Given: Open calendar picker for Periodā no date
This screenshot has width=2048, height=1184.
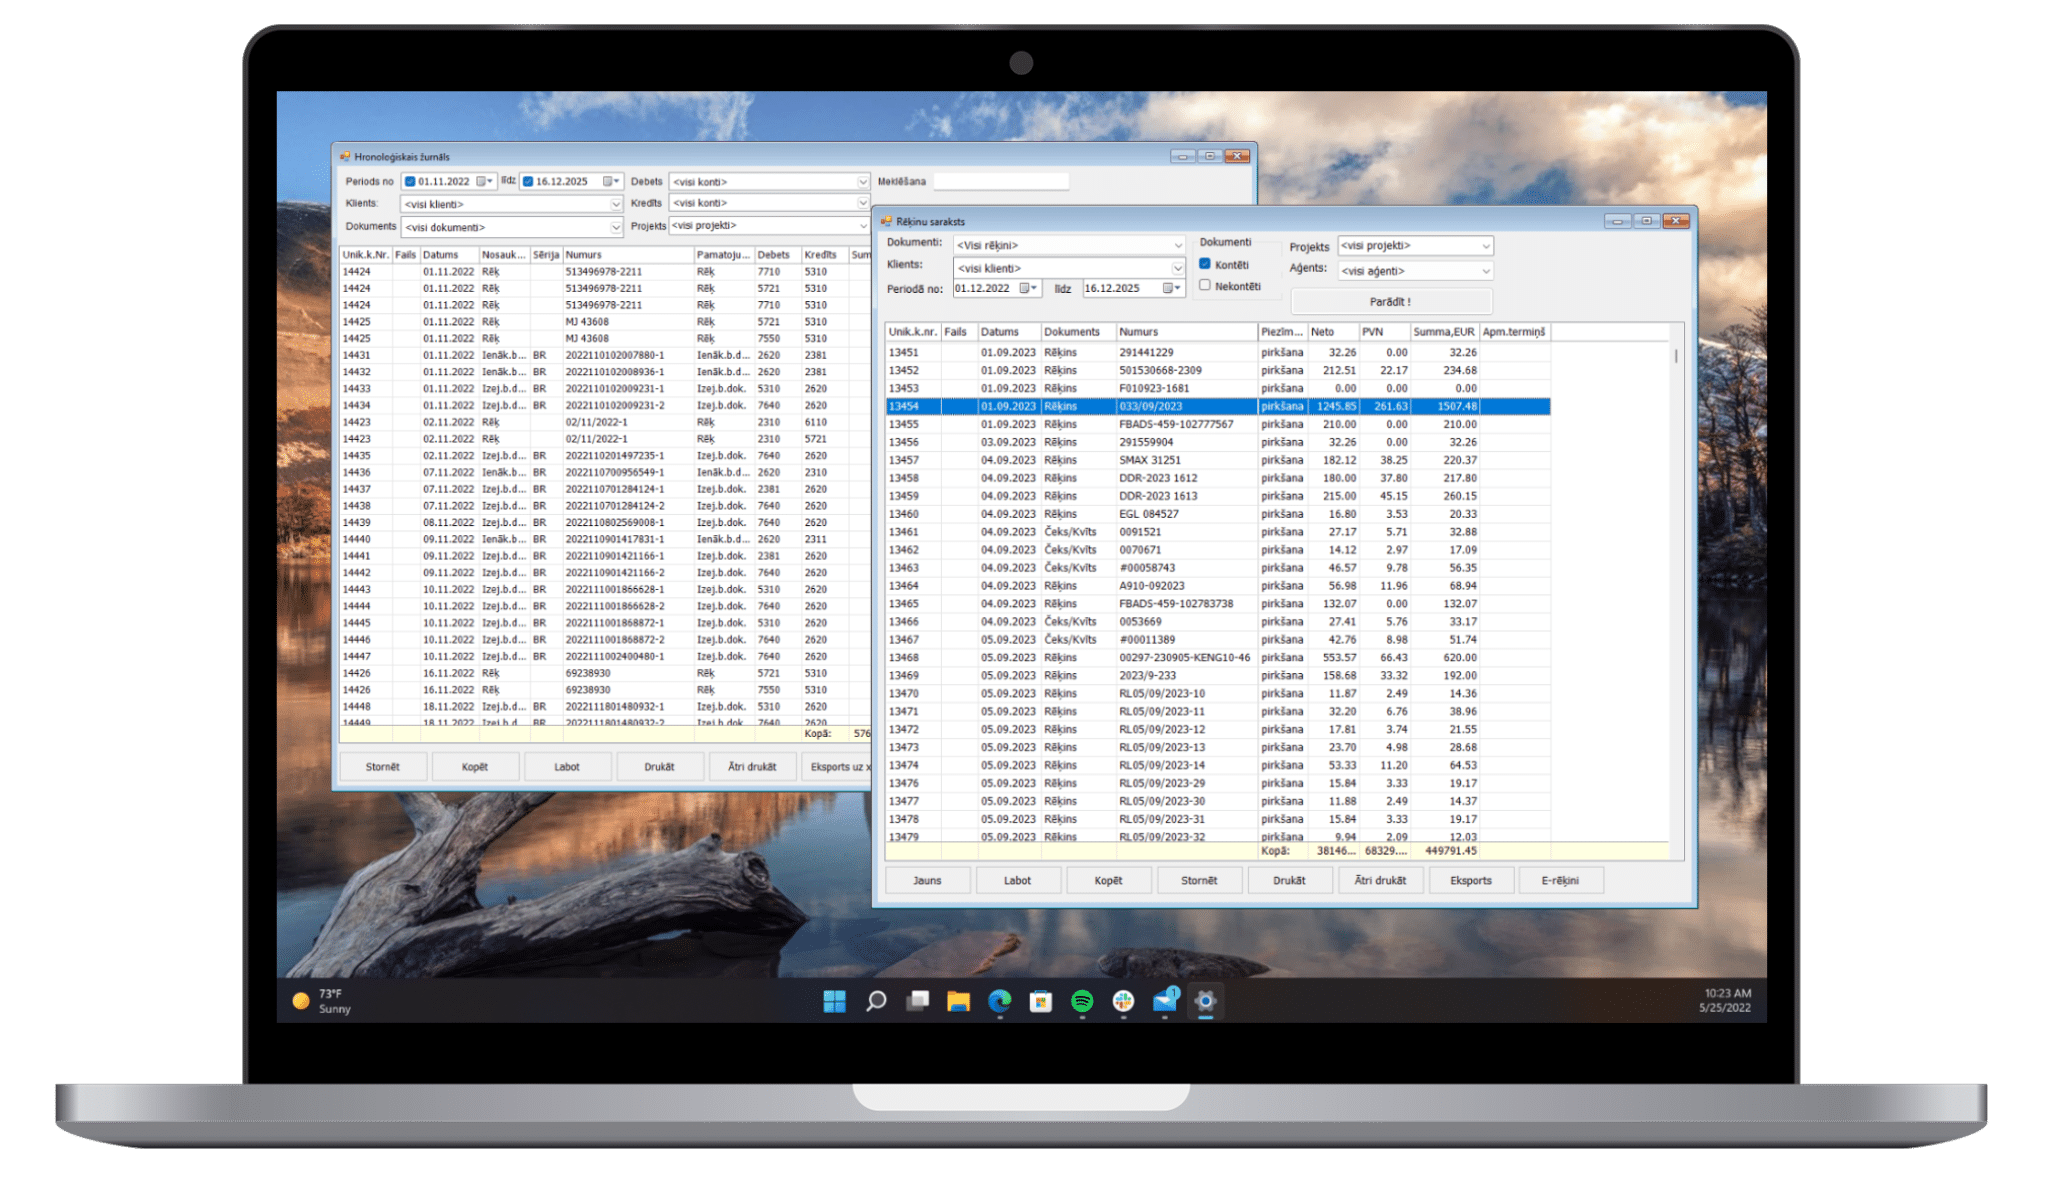Looking at the screenshot, I should tap(1027, 288).
